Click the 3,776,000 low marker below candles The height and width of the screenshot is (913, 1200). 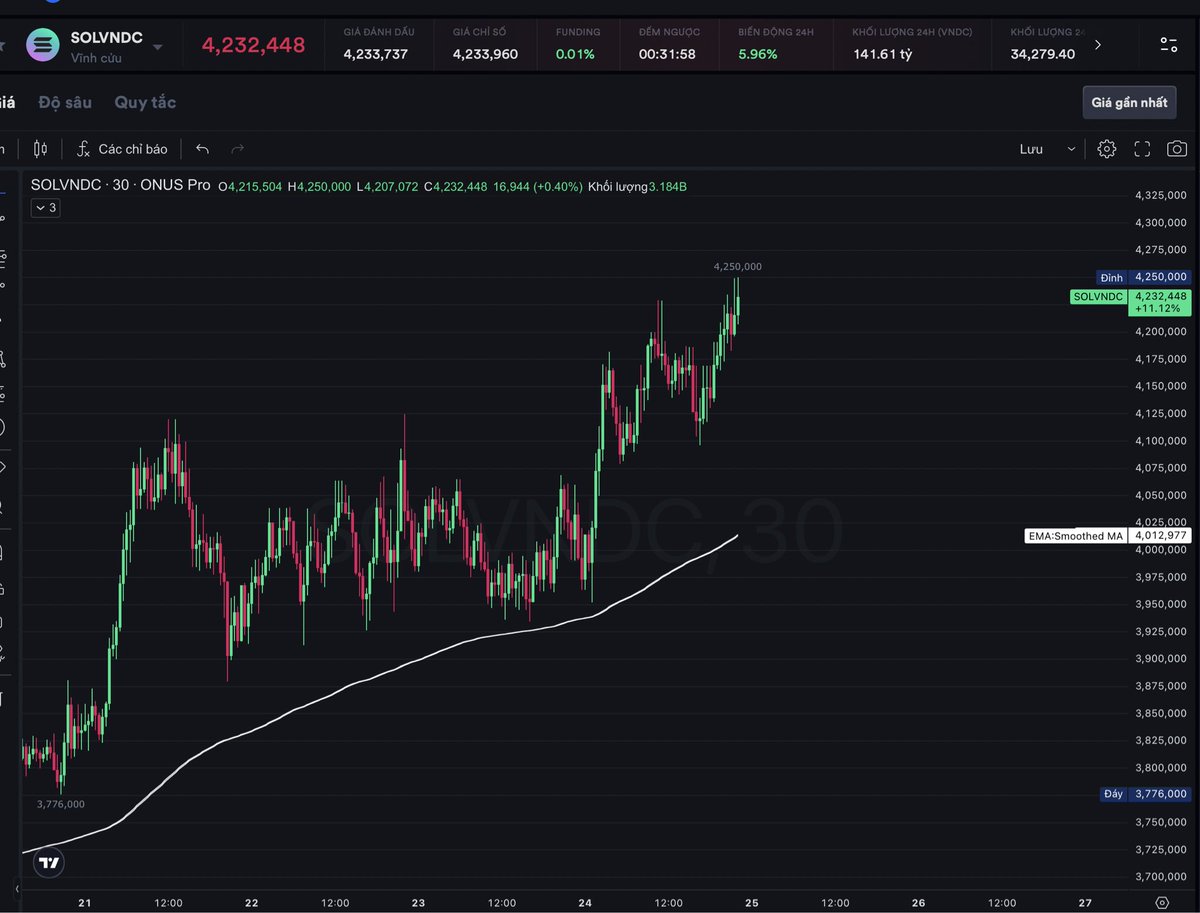pos(61,804)
